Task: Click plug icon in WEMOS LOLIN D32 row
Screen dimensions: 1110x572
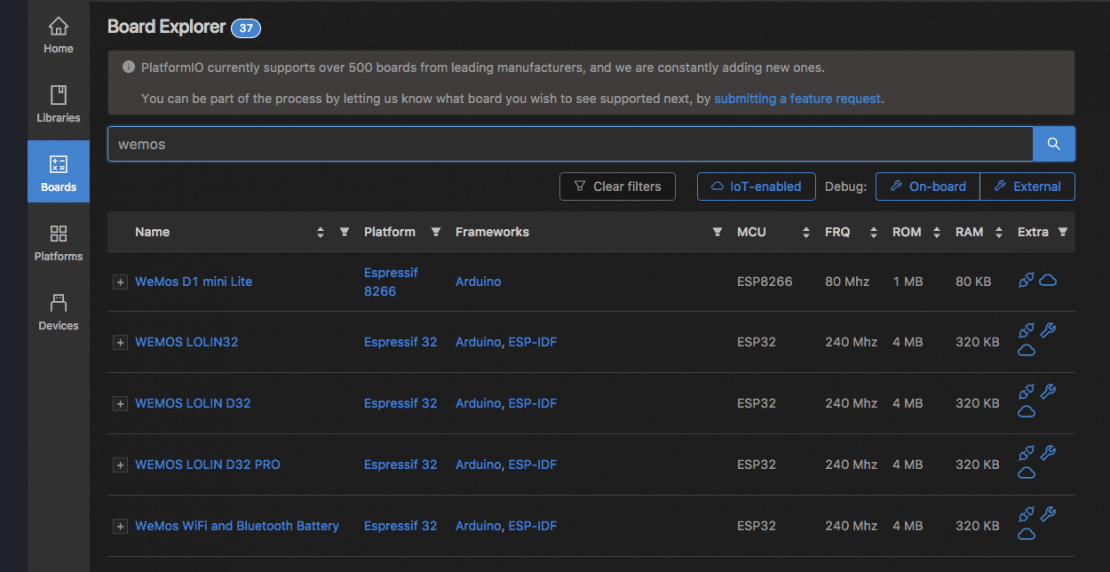Action: tap(1026, 392)
